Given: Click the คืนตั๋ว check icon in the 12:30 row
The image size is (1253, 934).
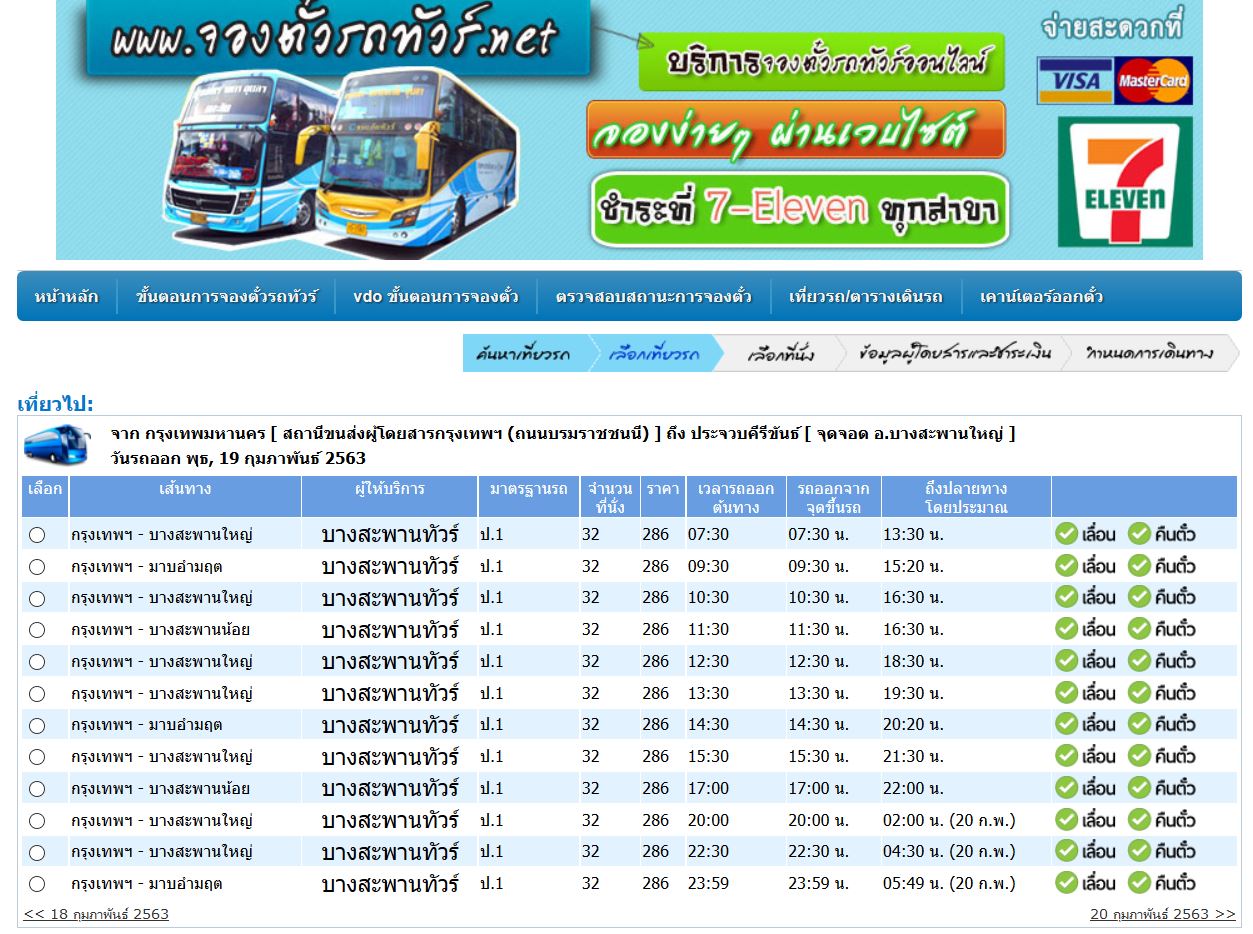Looking at the screenshot, I should [1139, 661].
